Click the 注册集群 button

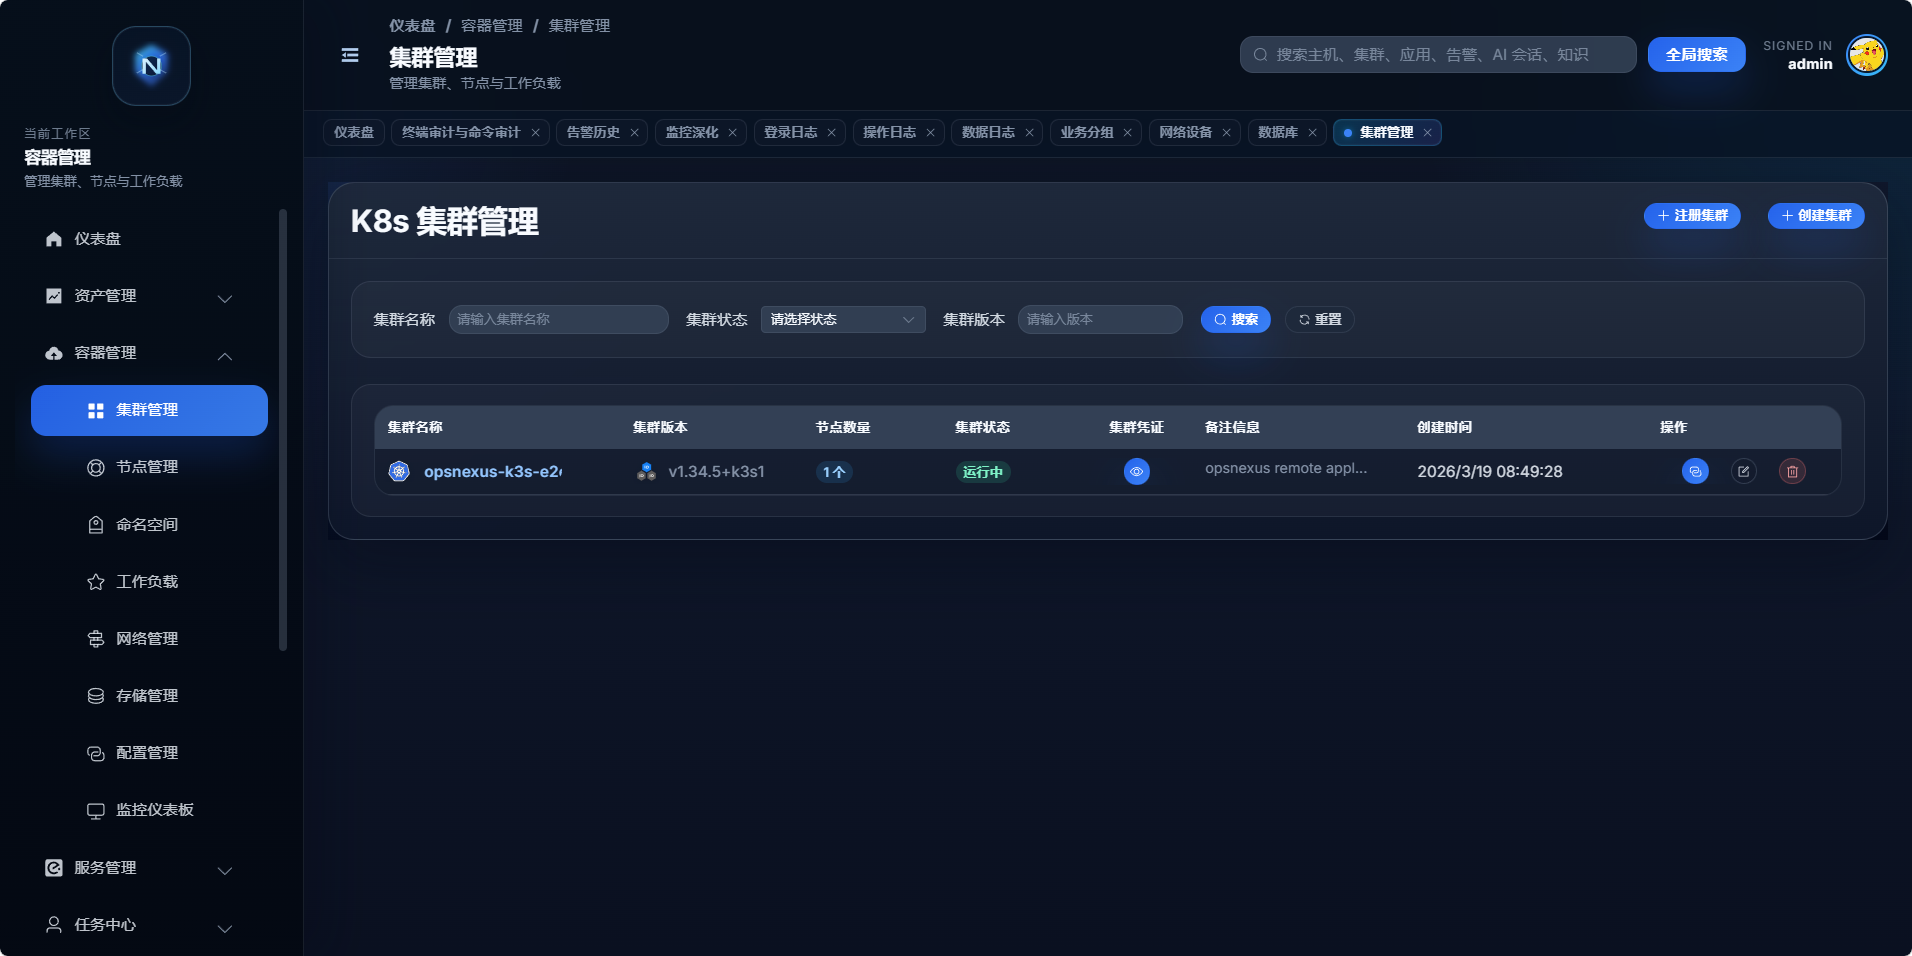click(1692, 216)
